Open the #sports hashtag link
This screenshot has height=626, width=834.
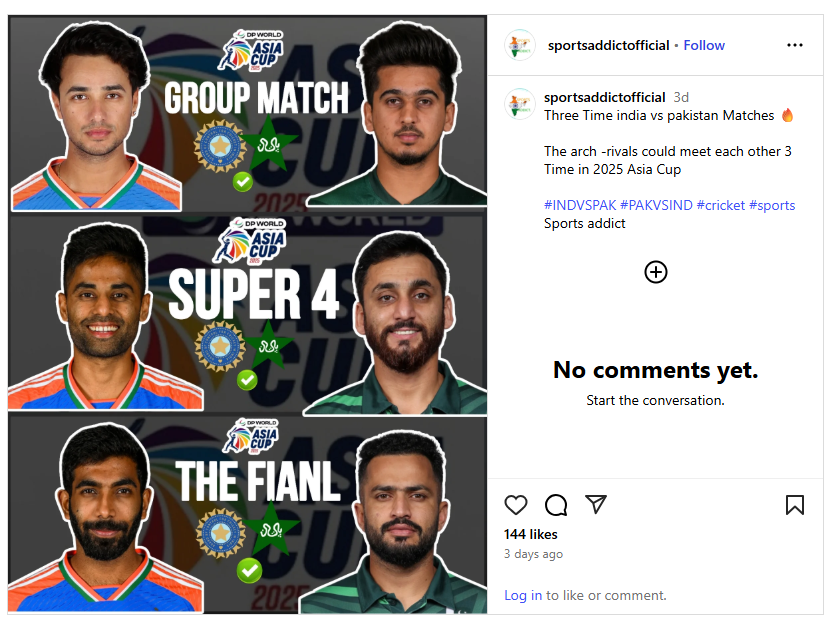[x=772, y=205]
